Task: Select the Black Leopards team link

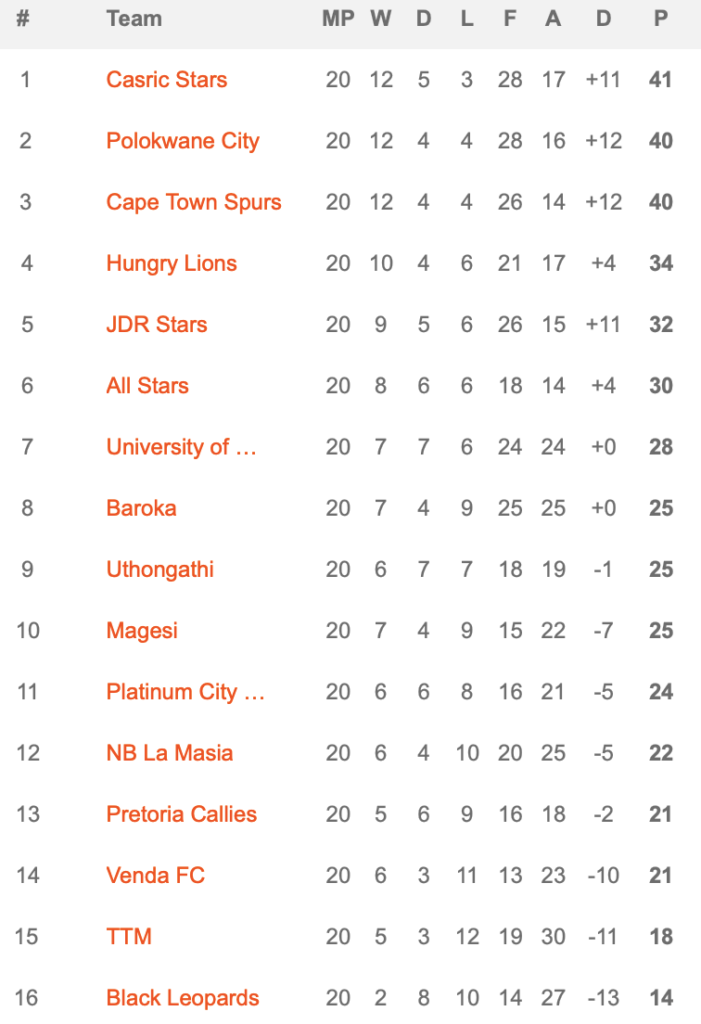Action: 182,998
